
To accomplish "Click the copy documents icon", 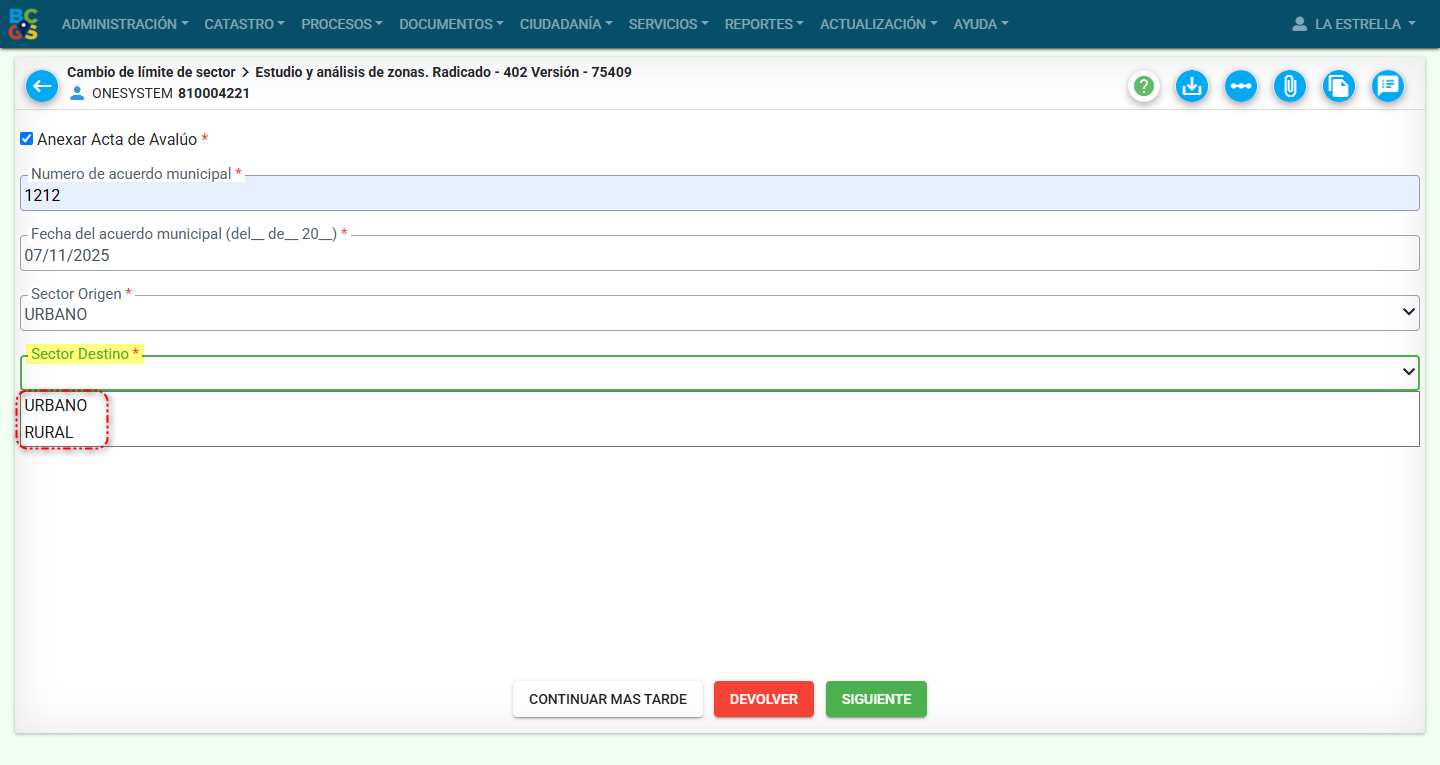I will click(1338, 87).
